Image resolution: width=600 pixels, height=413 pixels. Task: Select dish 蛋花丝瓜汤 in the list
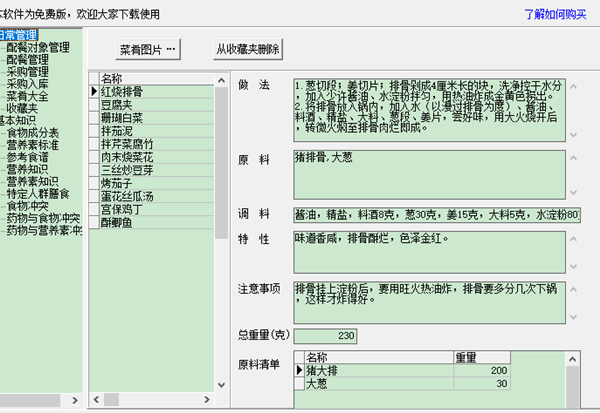pyautogui.click(x=157, y=196)
